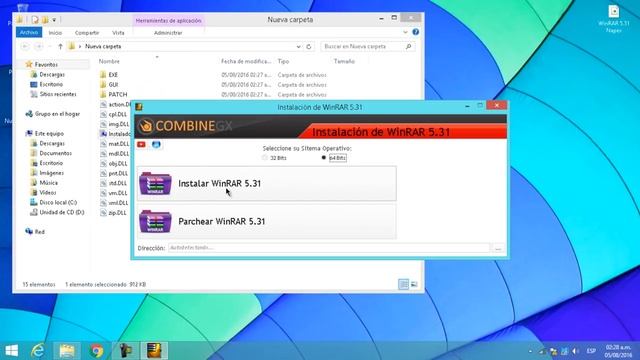This screenshot has height=360, width=640.
Task: Sort by the Nombre column header
Action: click(x=109, y=61)
